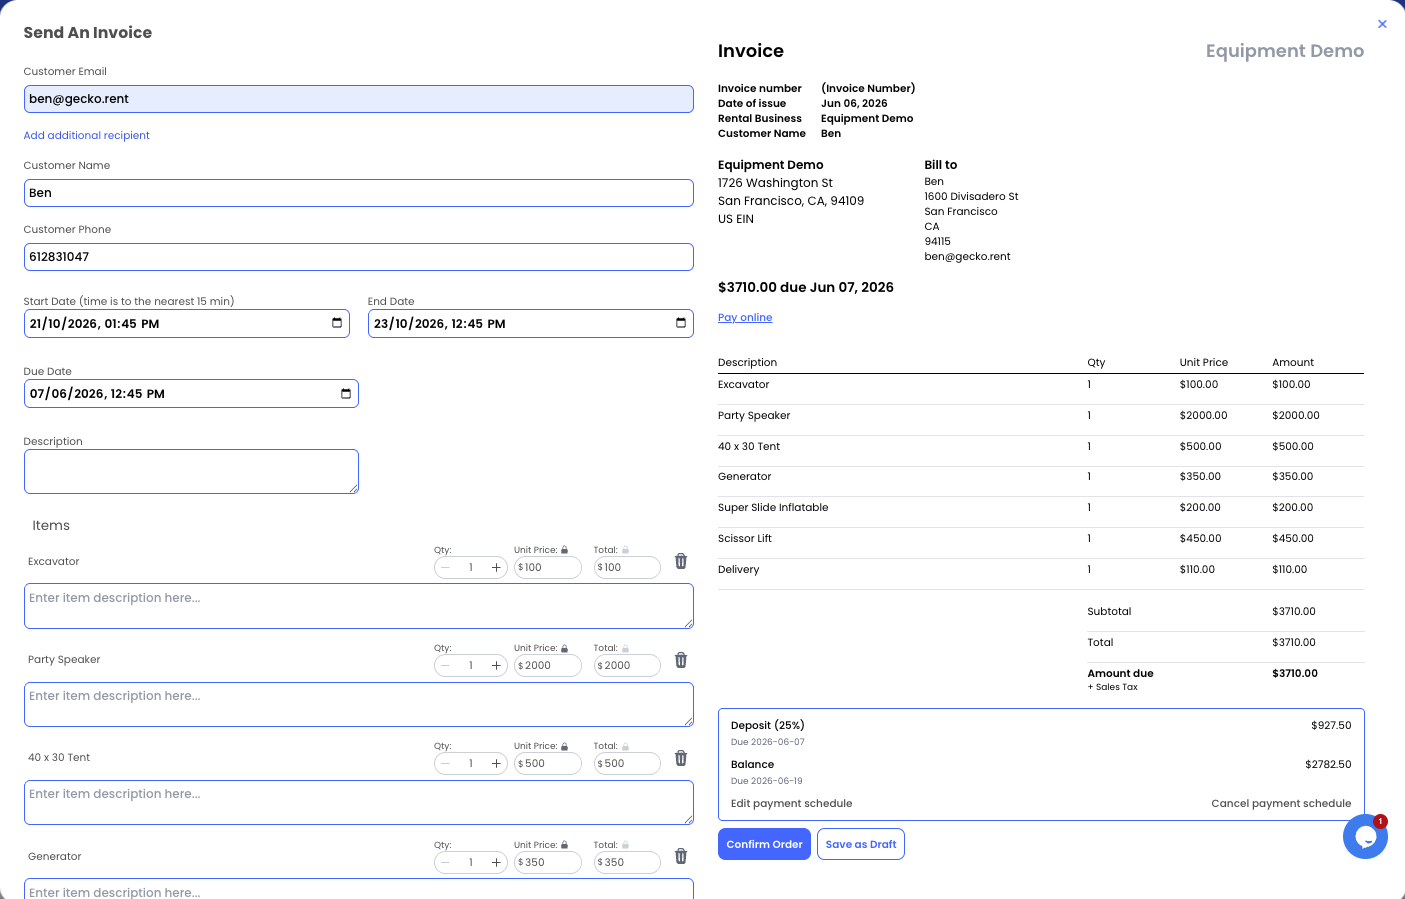Click the '$927.50' deposit amount
1405x899 pixels.
pyautogui.click(x=1331, y=725)
